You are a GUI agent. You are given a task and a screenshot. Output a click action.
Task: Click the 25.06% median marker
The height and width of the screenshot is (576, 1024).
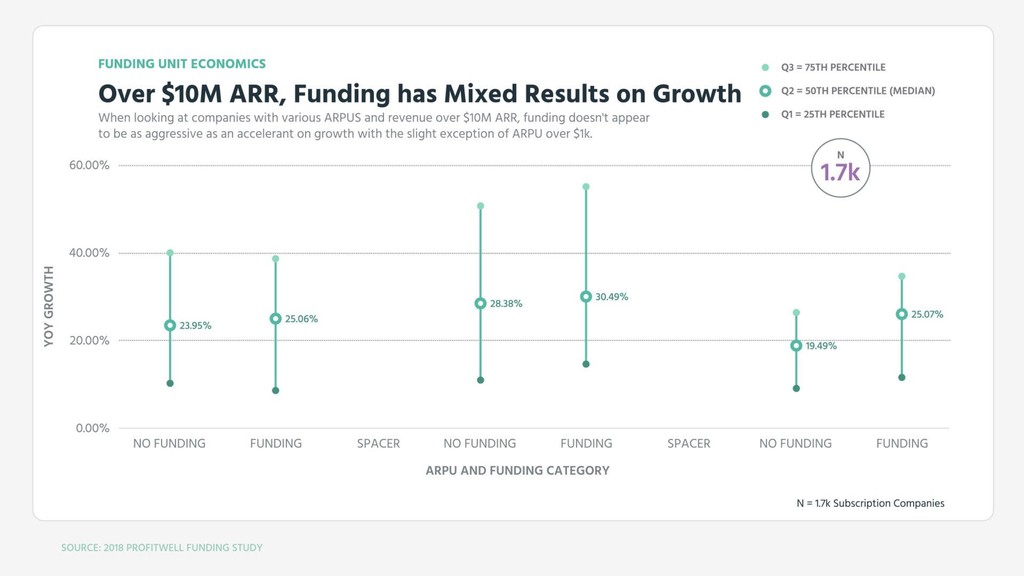pyautogui.click(x=276, y=319)
